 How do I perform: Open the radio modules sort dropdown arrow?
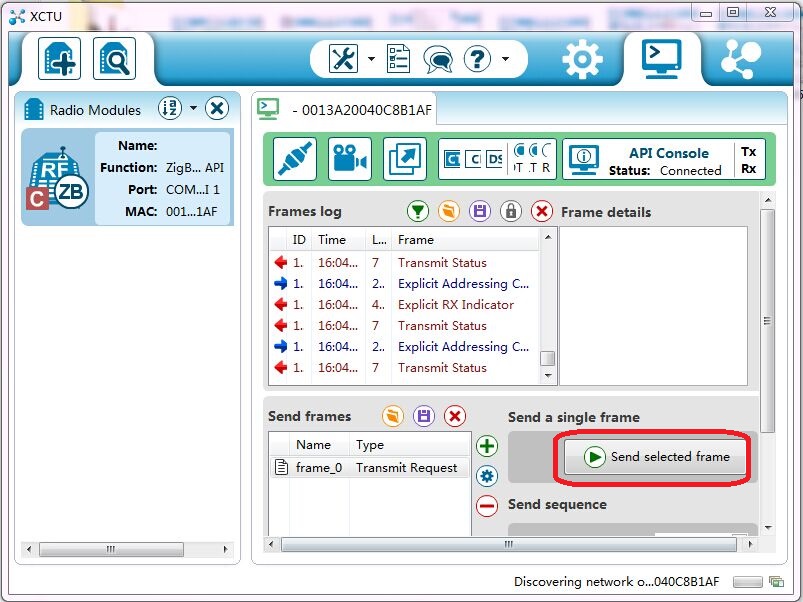click(x=193, y=109)
